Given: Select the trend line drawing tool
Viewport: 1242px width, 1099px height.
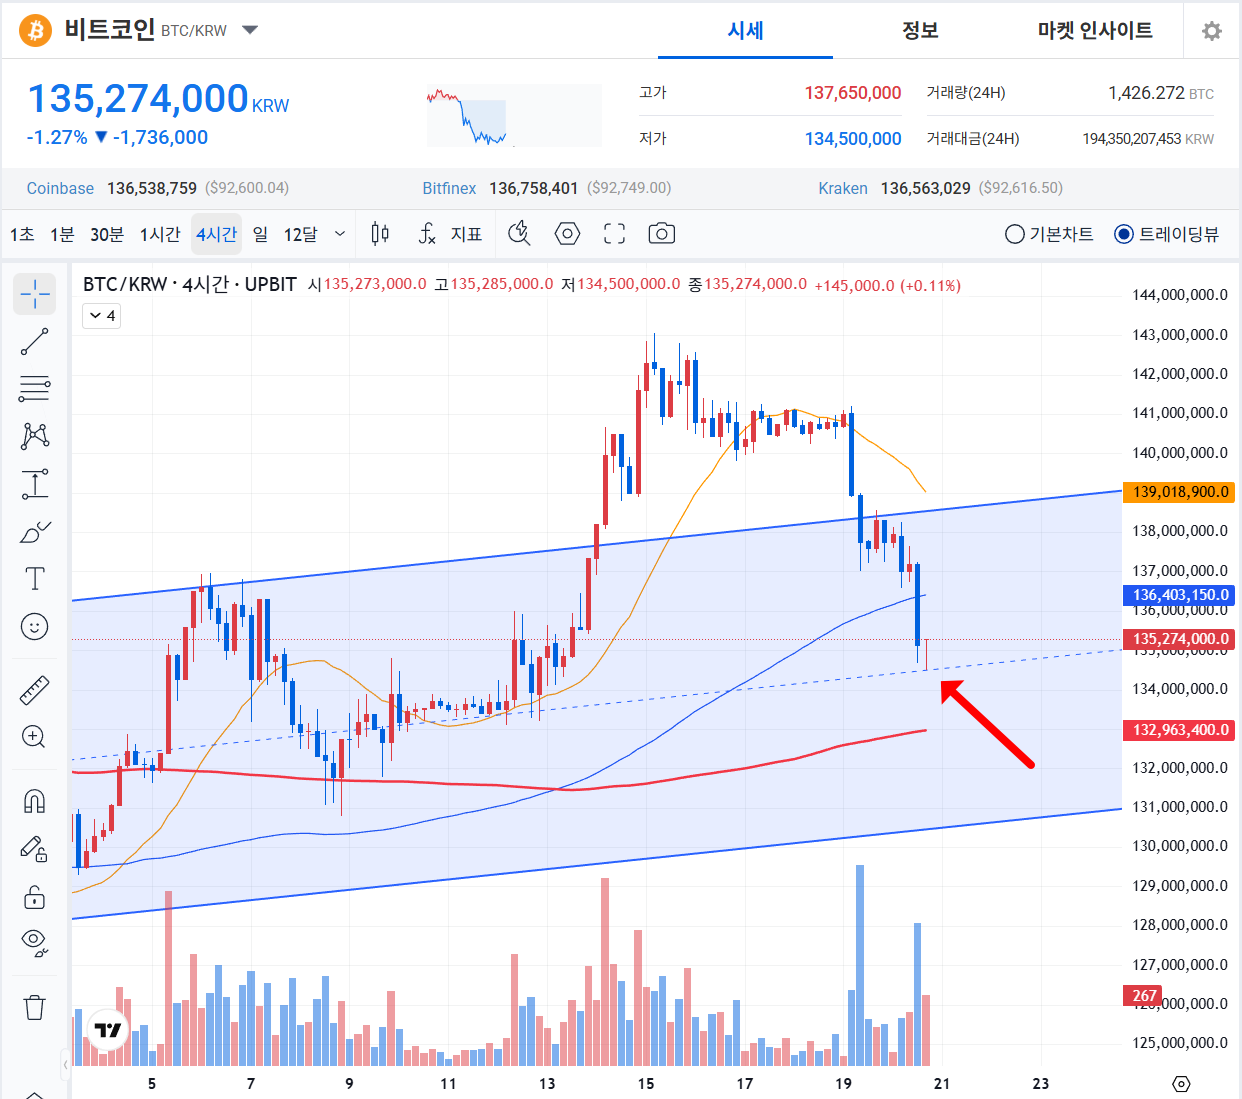Looking at the screenshot, I should pyautogui.click(x=34, y=342).
